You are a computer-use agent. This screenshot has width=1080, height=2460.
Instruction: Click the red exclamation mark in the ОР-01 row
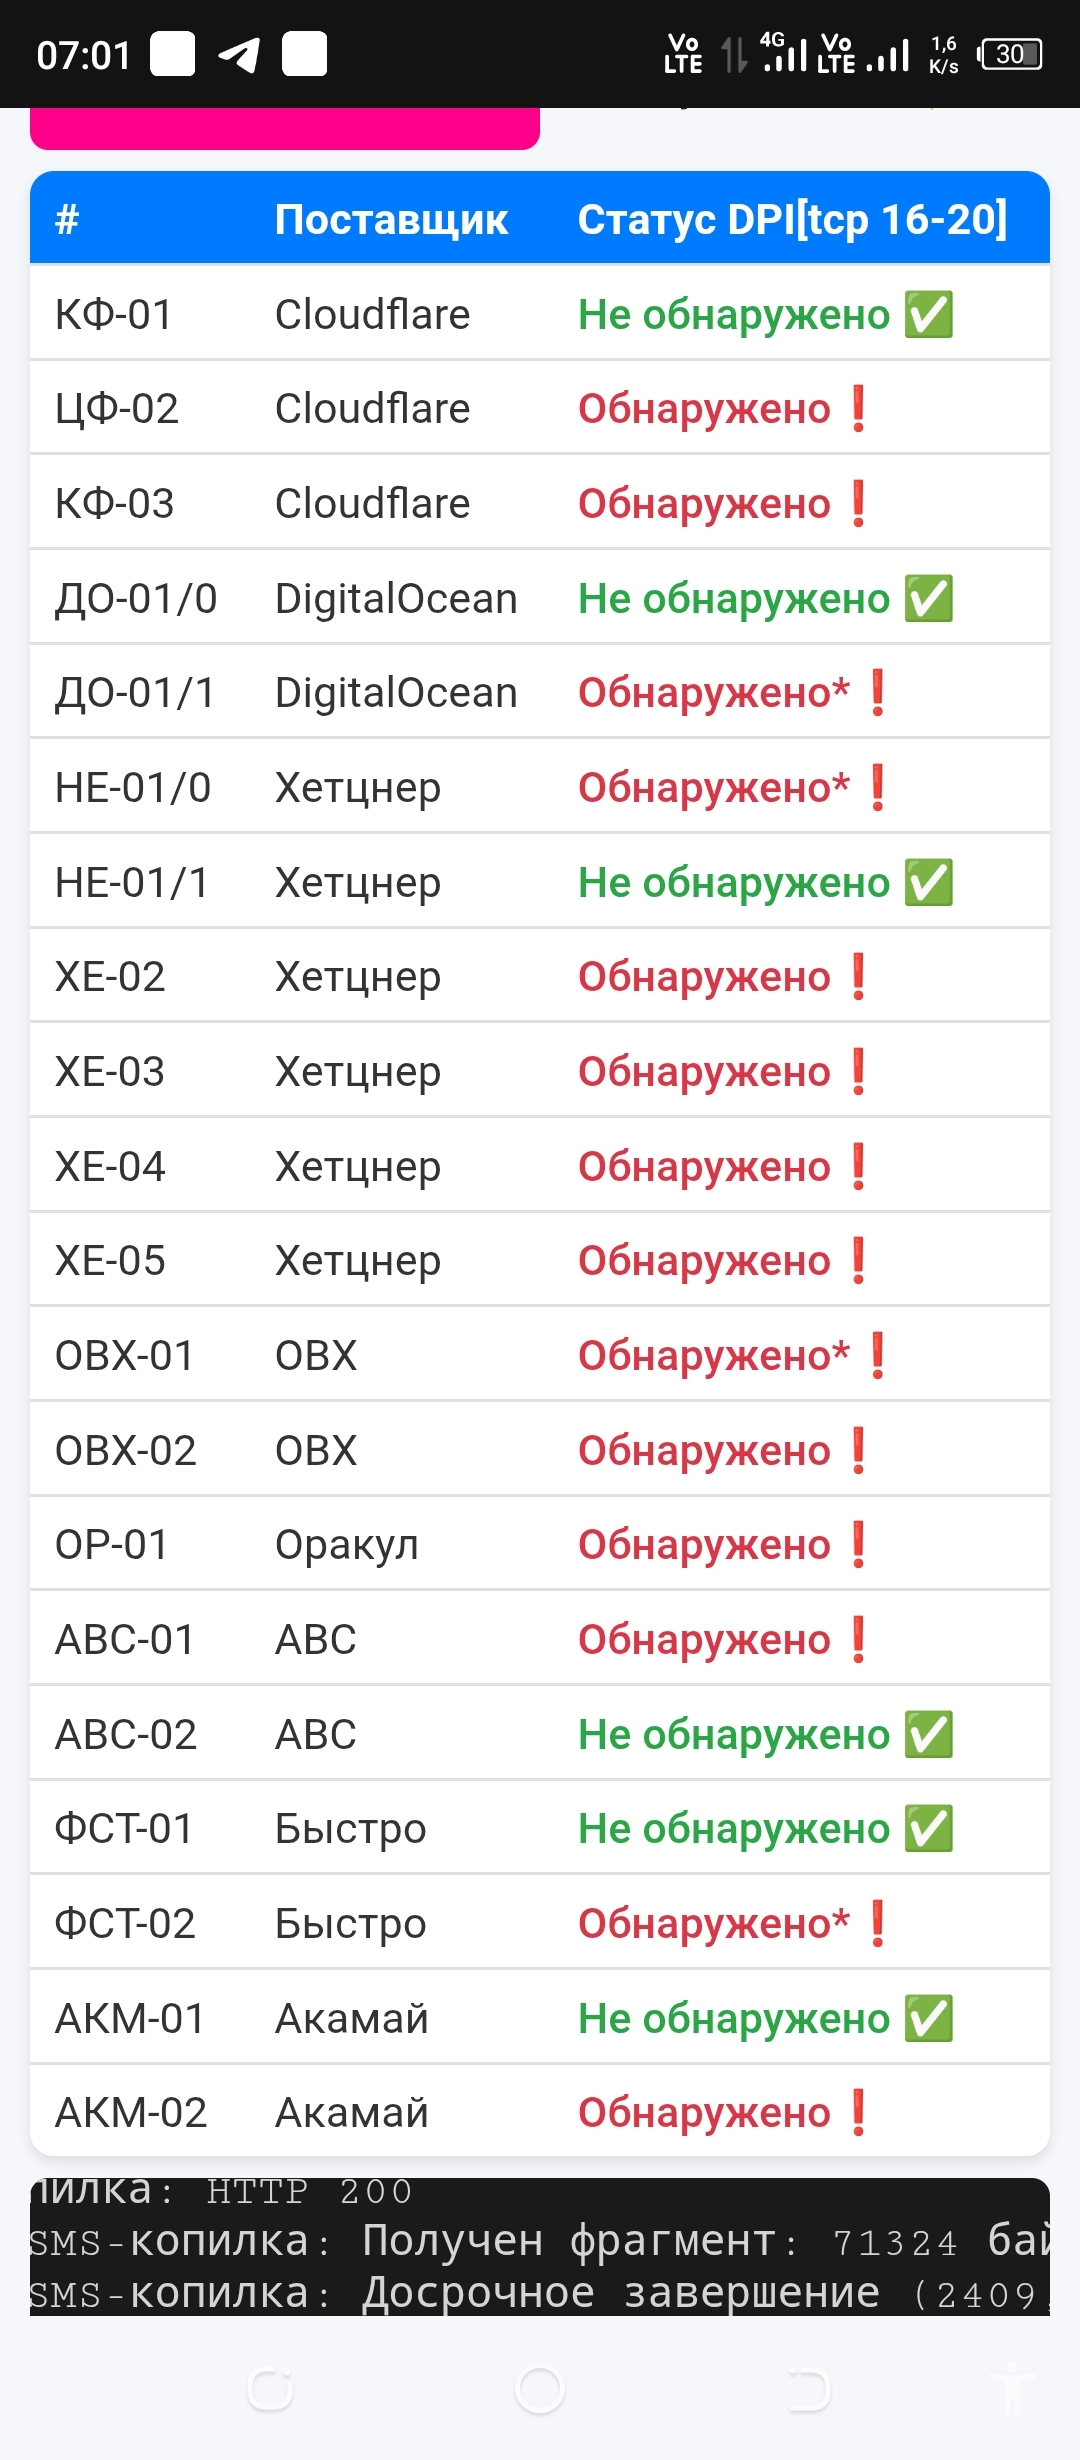click(858, 1545)
